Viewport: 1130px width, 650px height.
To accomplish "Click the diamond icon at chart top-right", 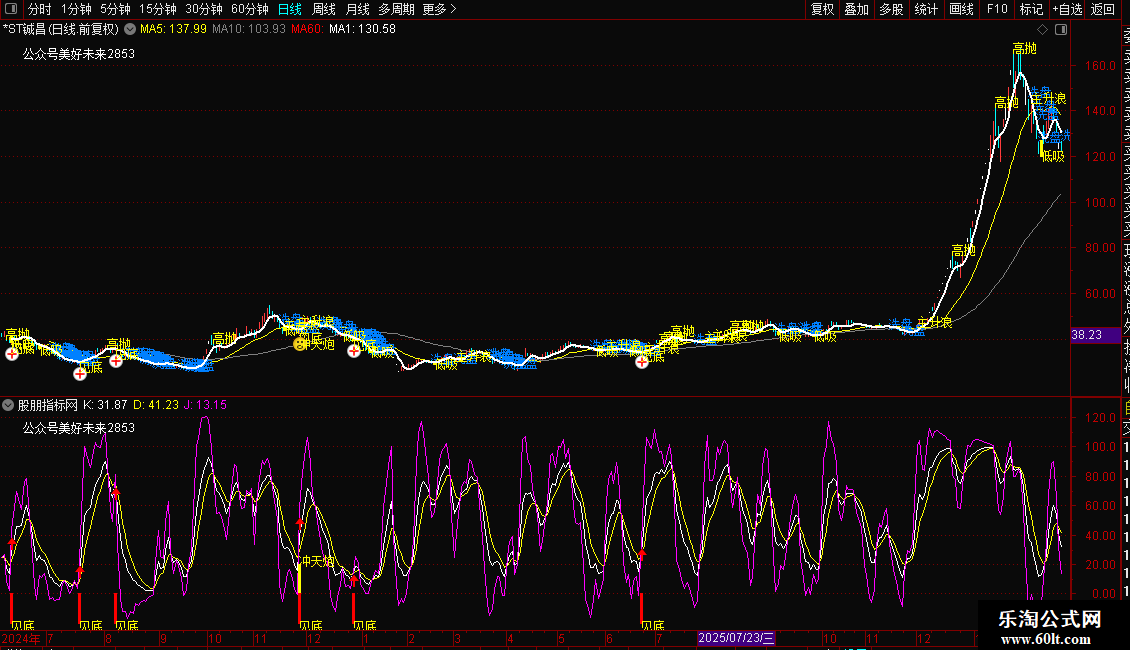I will (x=1043, y=29).
